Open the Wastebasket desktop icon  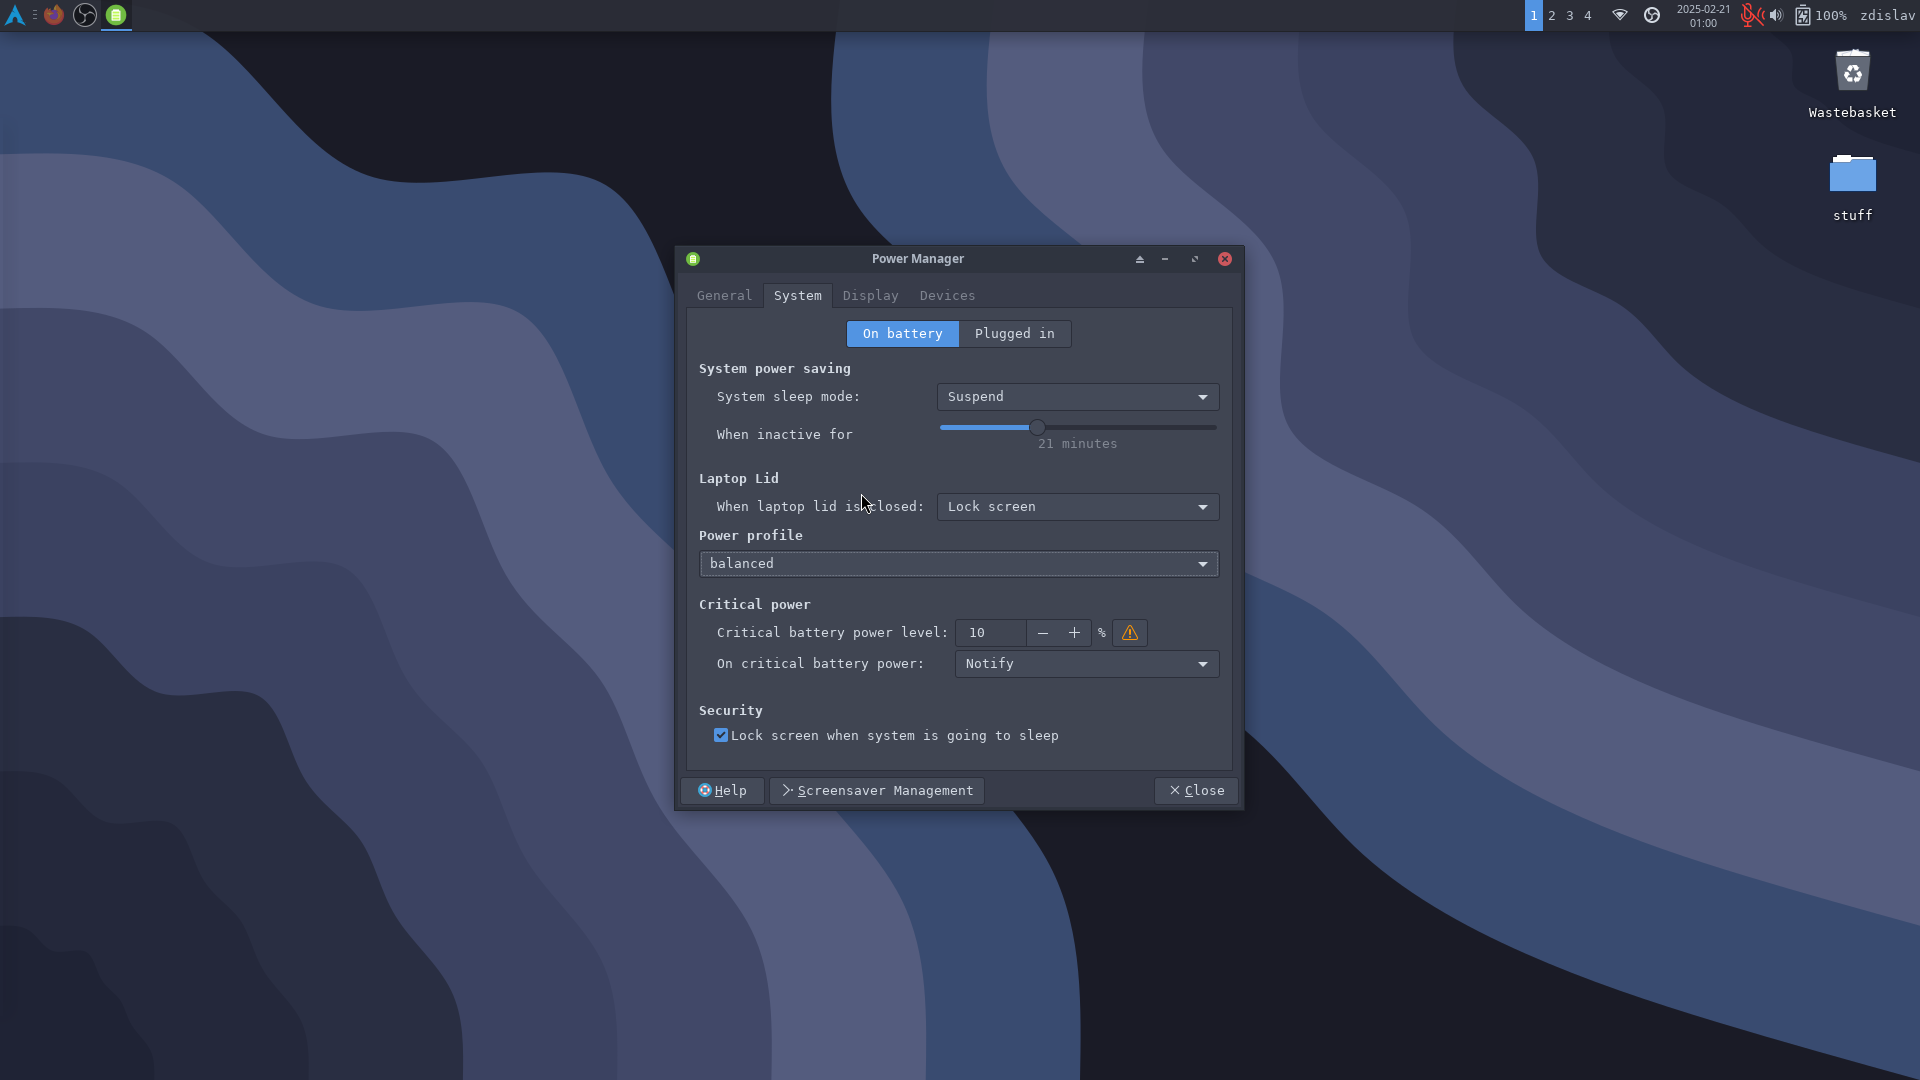pos(1852,72)
